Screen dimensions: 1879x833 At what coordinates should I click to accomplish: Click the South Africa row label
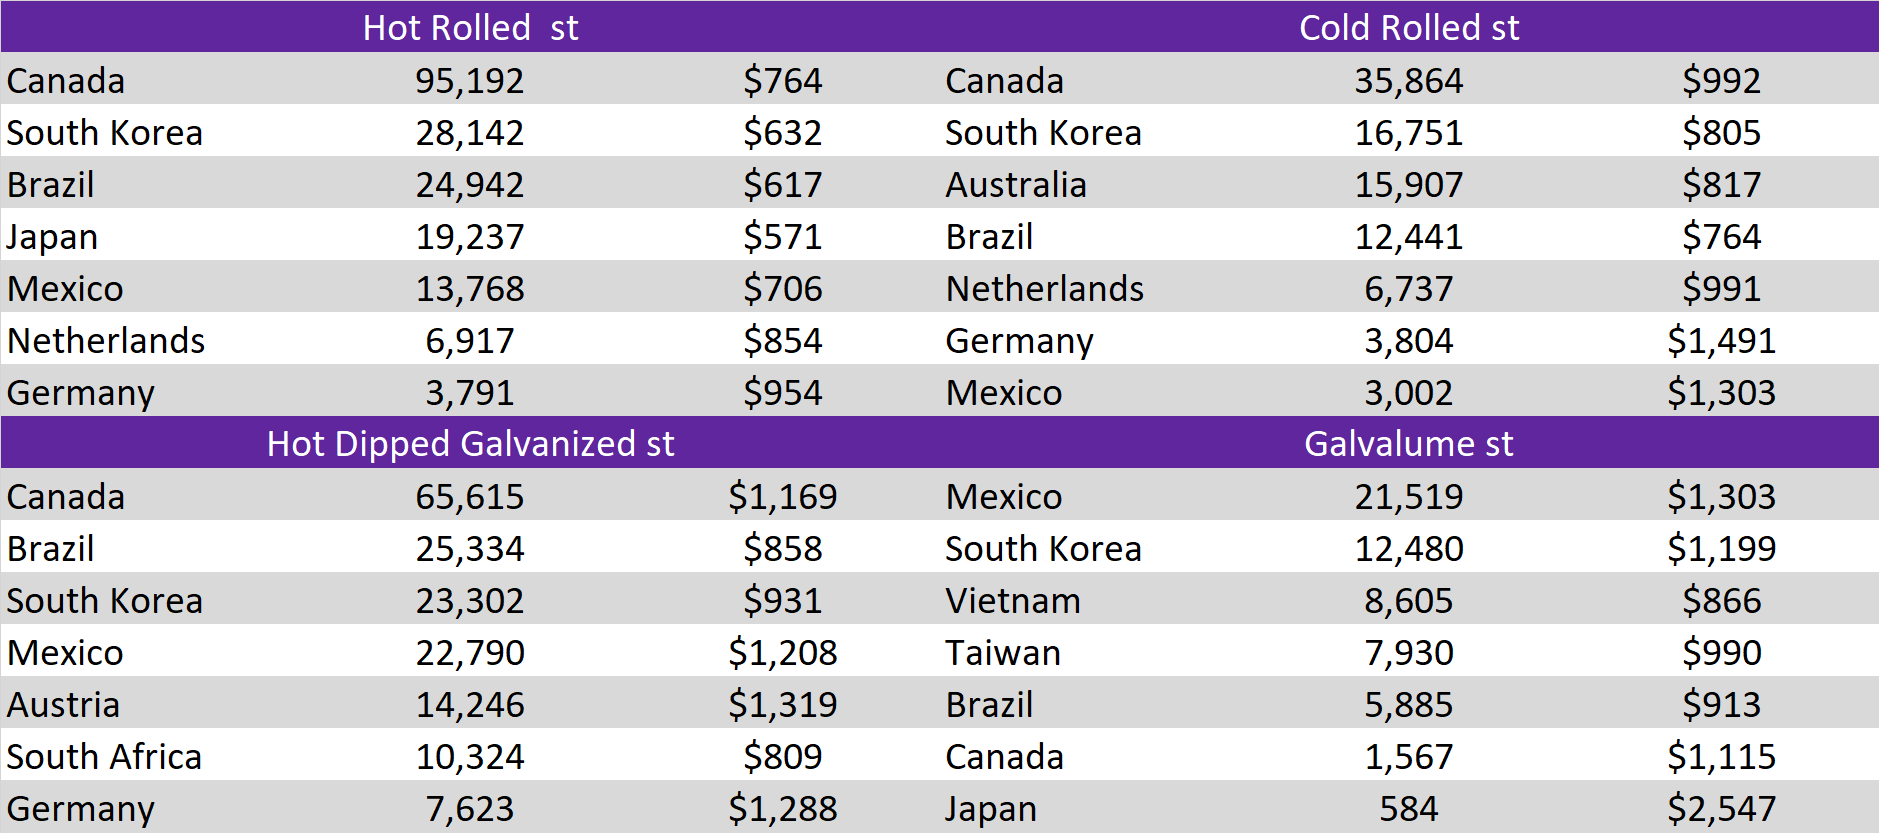tap(104, 756)
